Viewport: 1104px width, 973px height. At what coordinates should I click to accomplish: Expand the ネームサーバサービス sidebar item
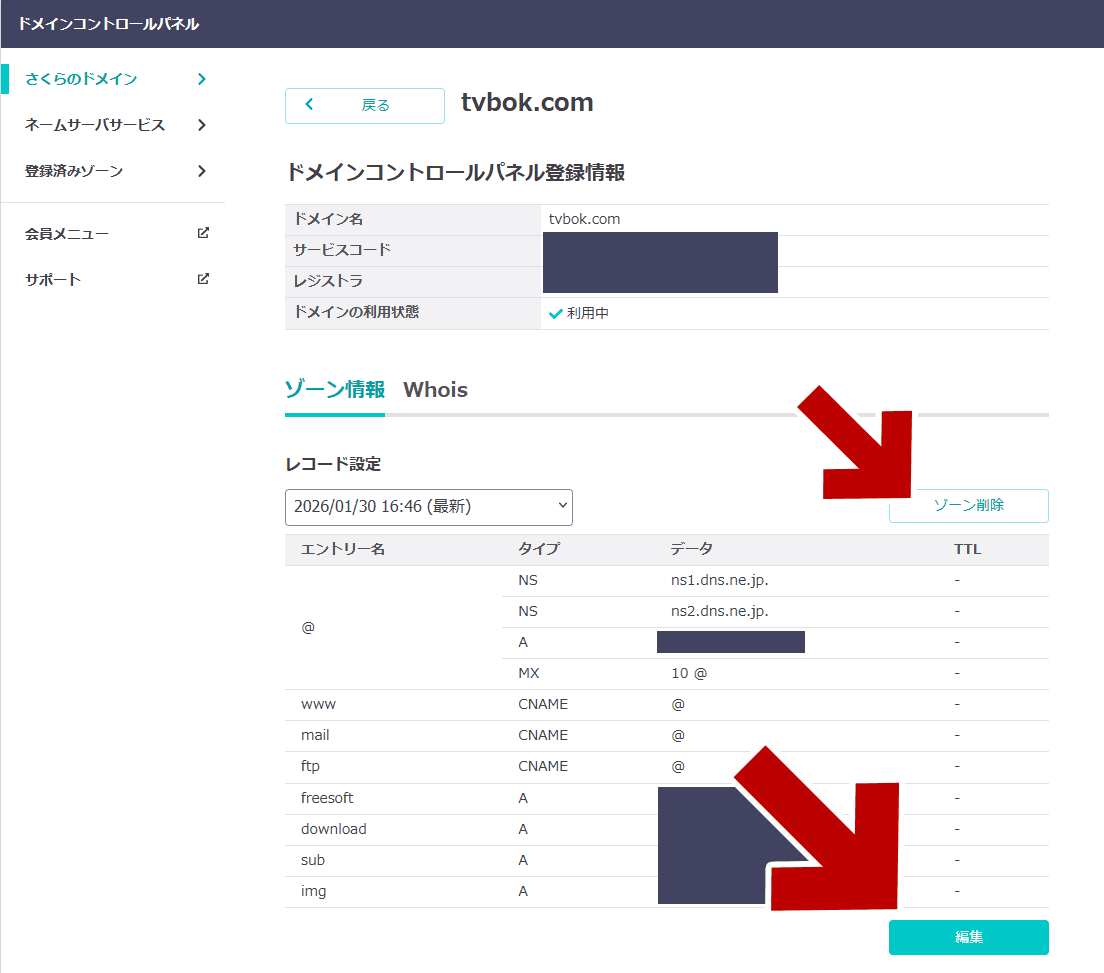pyautogui.click(x=95, y=125)
